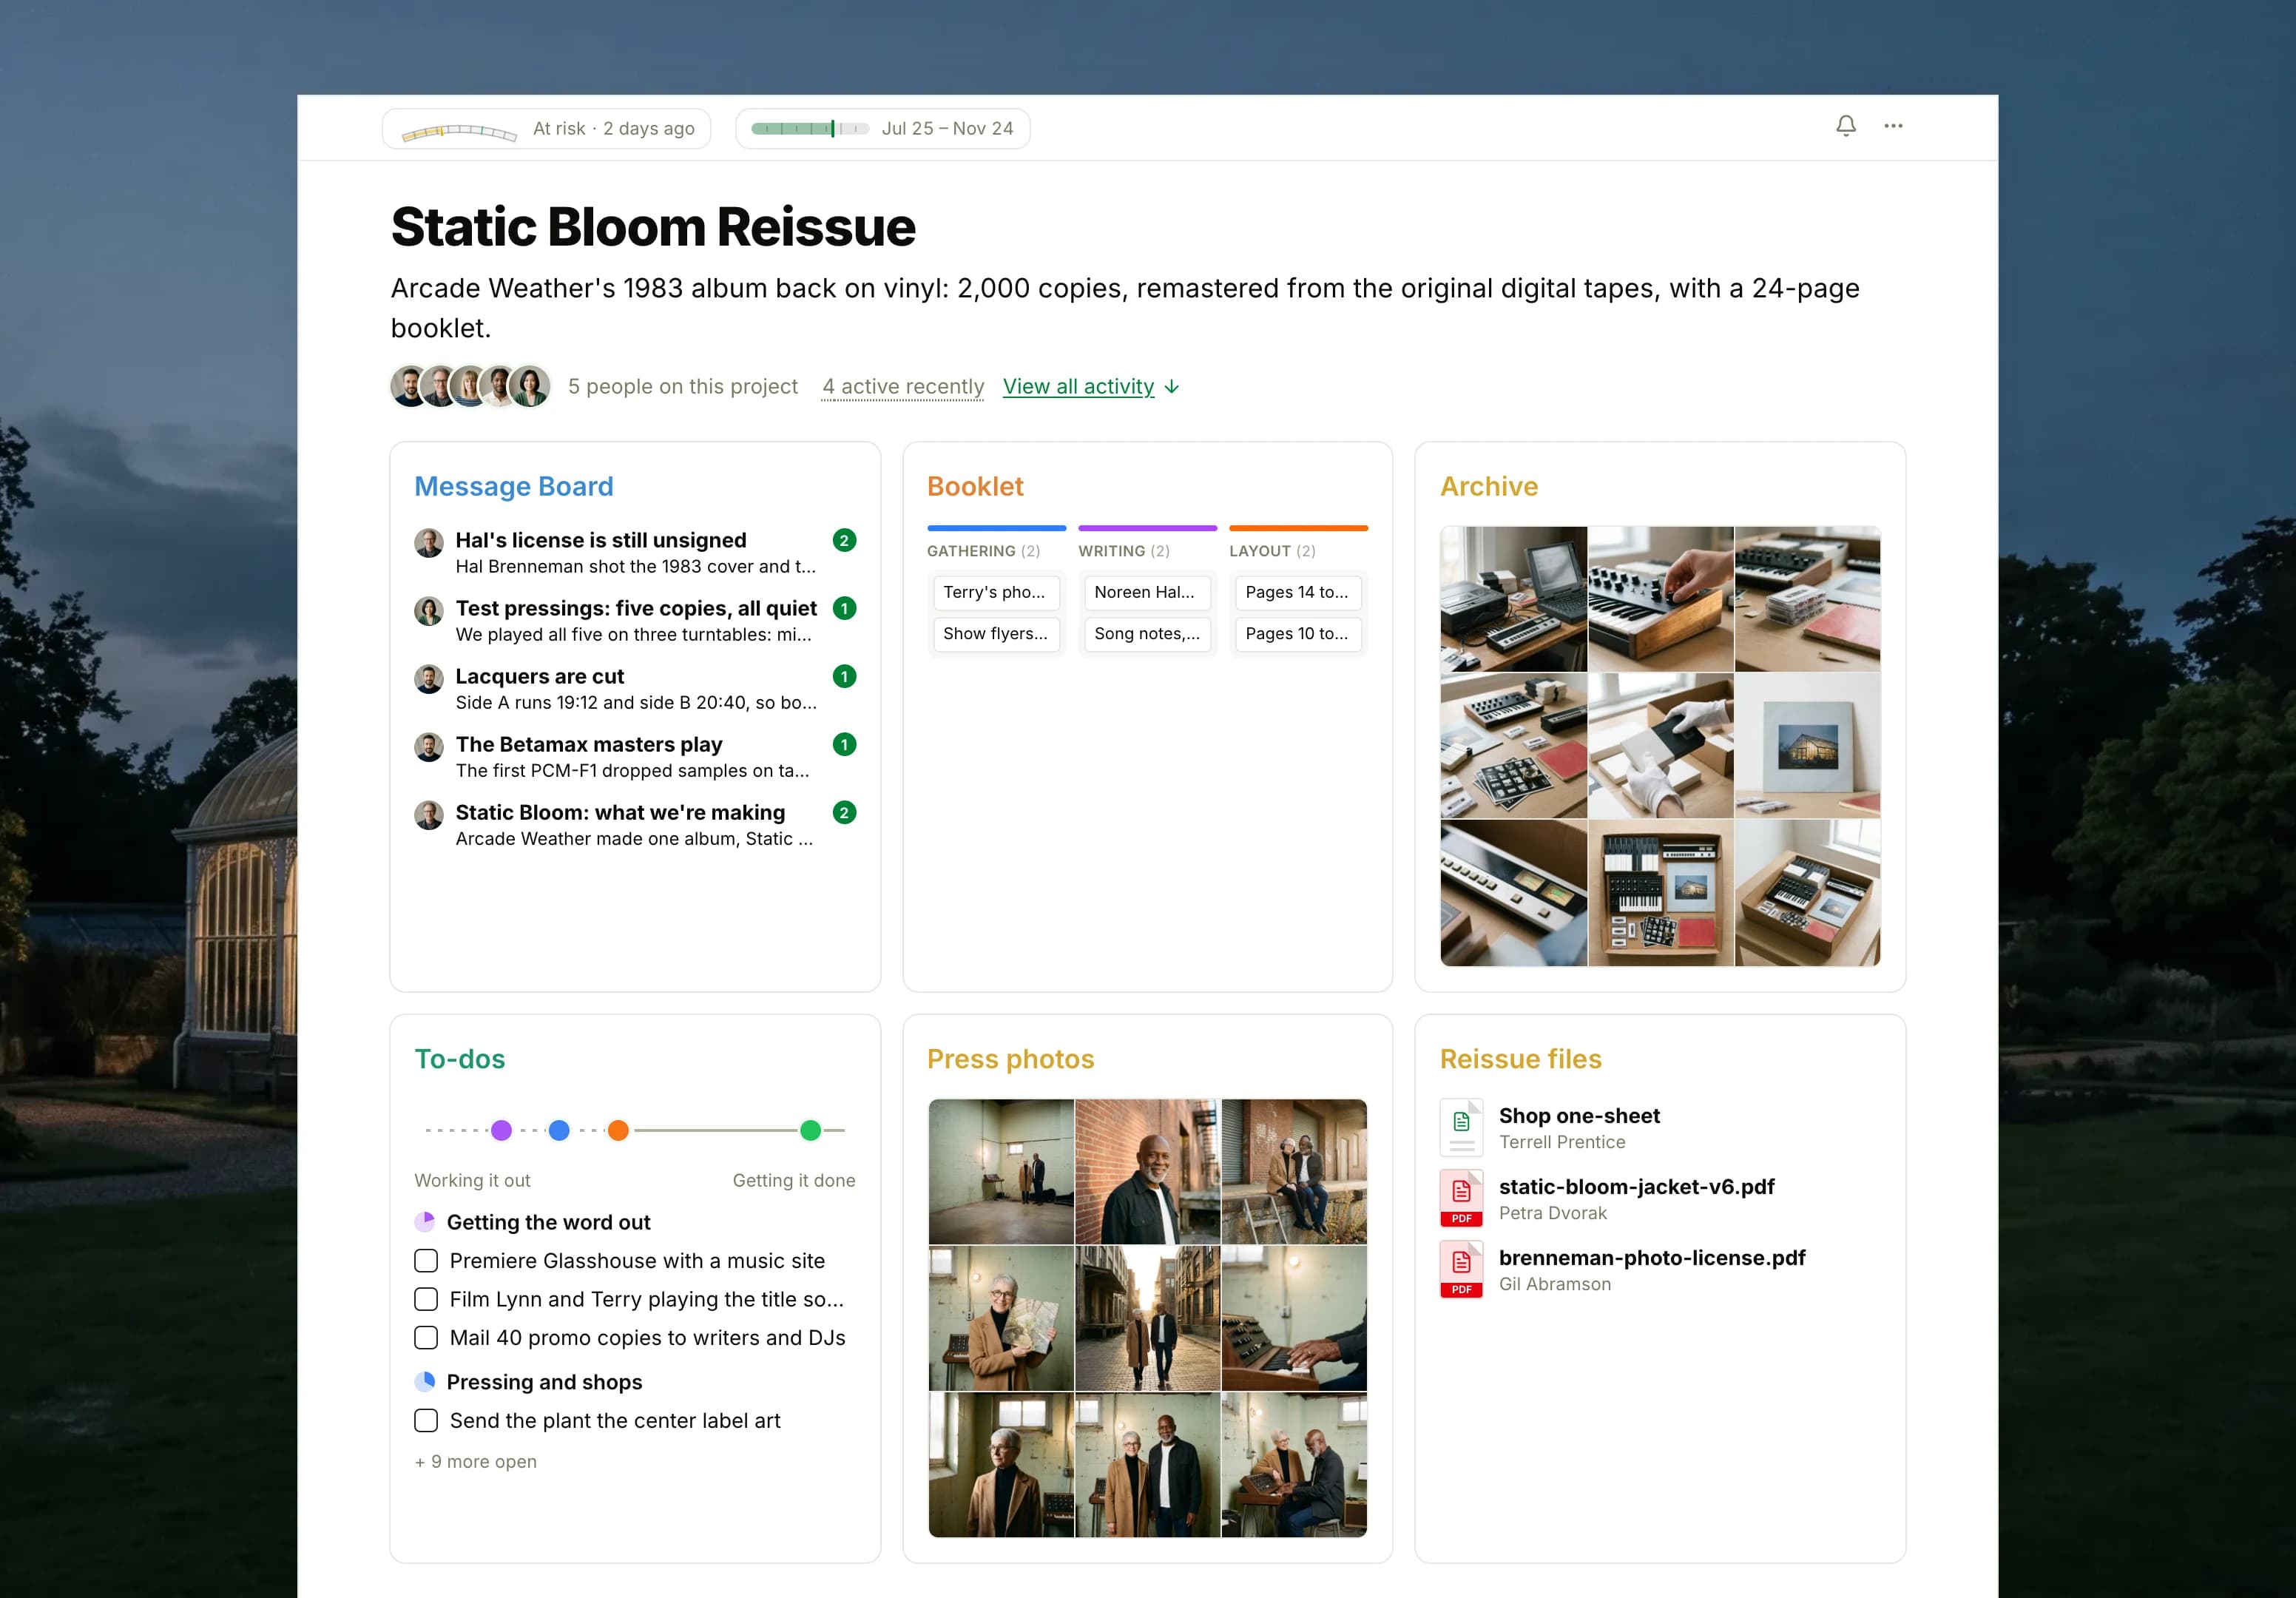Click the static-bloom-jacket-v6.pdf PDF icon

(1461, 1198)
